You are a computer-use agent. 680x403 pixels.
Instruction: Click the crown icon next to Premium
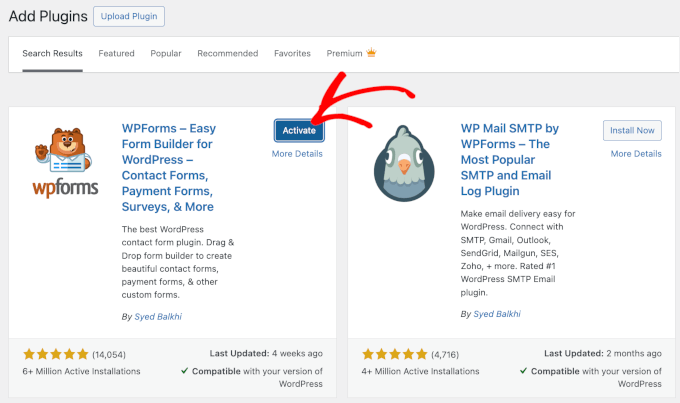372,53
